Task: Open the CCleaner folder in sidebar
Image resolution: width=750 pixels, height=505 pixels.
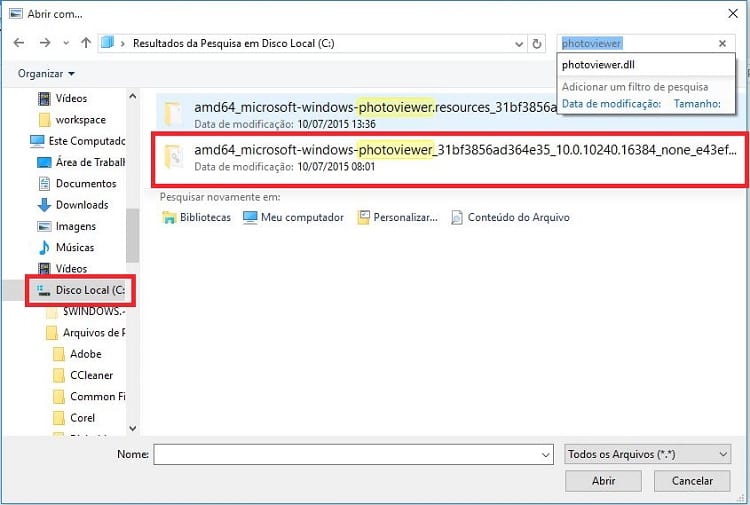Action: (x=83, y=375)
